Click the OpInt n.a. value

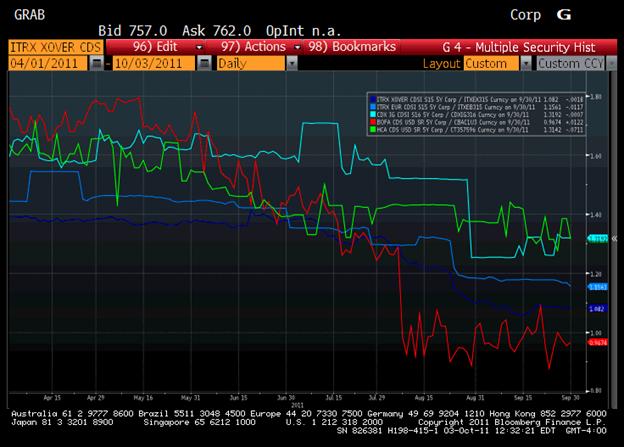coord(303,31)
